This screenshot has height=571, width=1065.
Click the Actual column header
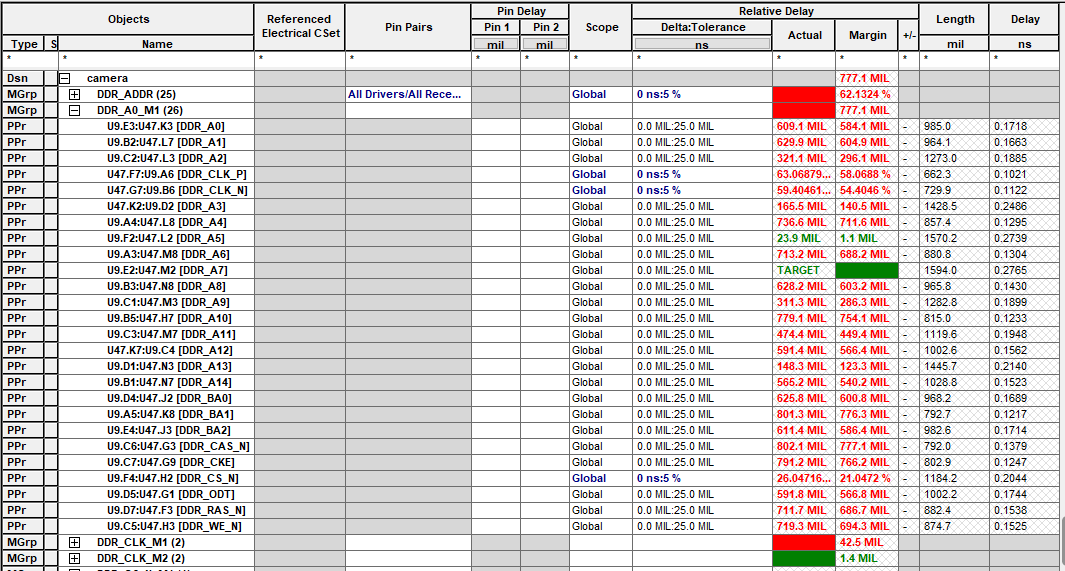[x=804, y=35]
